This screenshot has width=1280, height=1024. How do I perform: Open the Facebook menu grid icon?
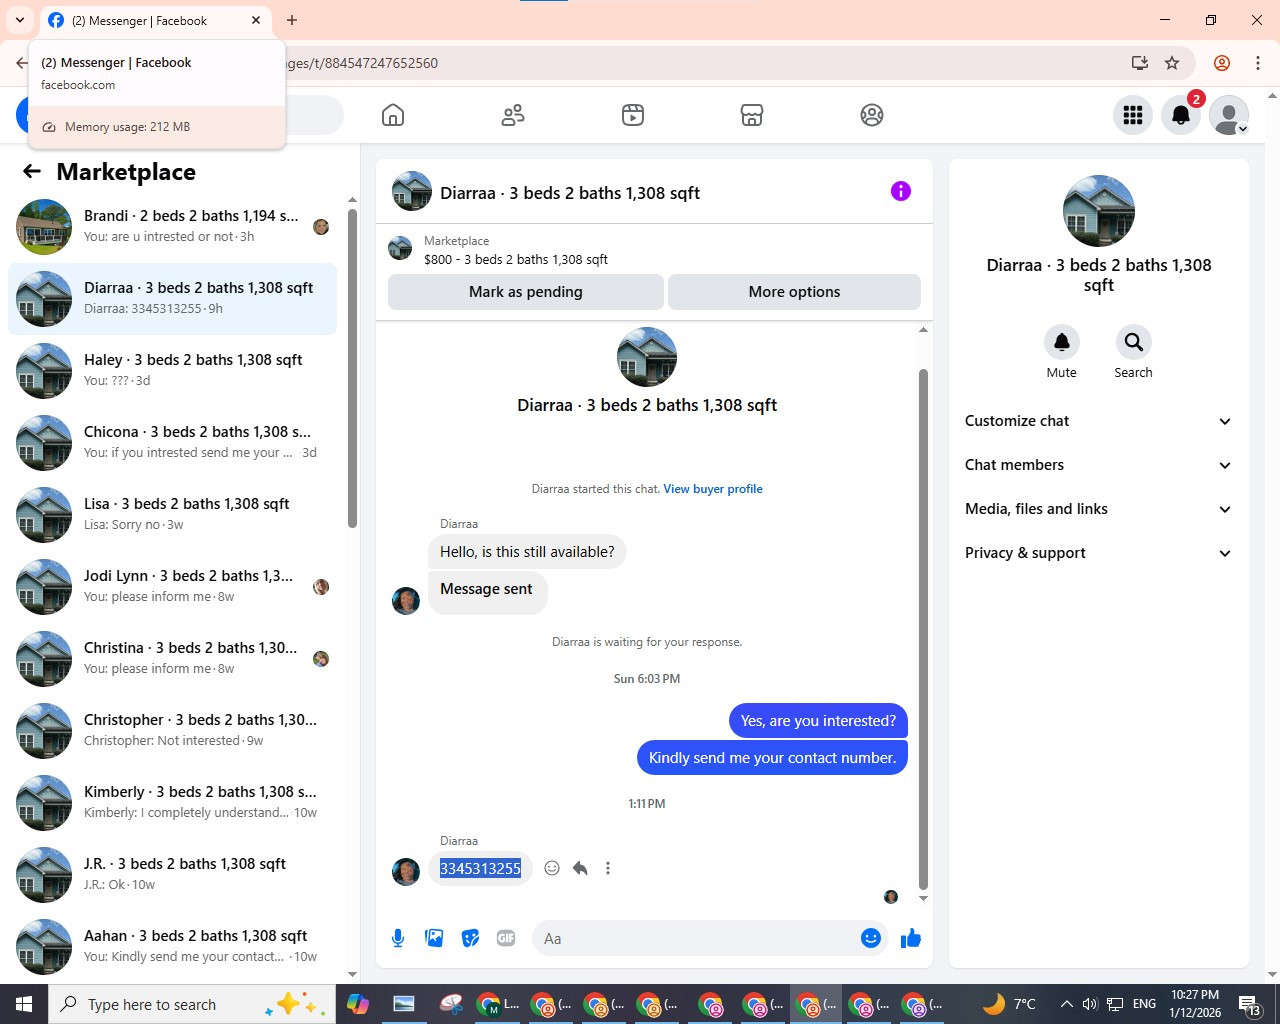point(1133,115)
